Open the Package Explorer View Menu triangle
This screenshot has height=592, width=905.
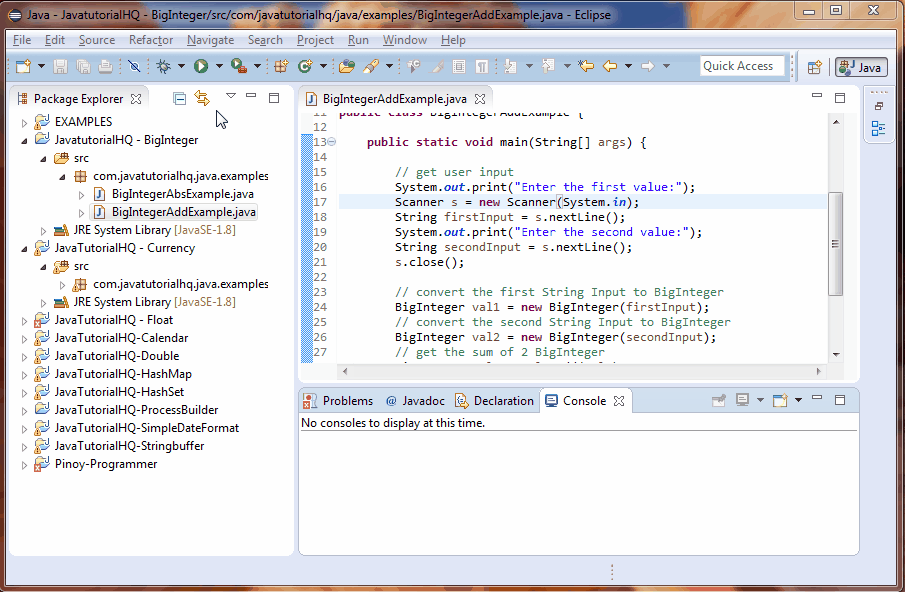tap(231, 96)
